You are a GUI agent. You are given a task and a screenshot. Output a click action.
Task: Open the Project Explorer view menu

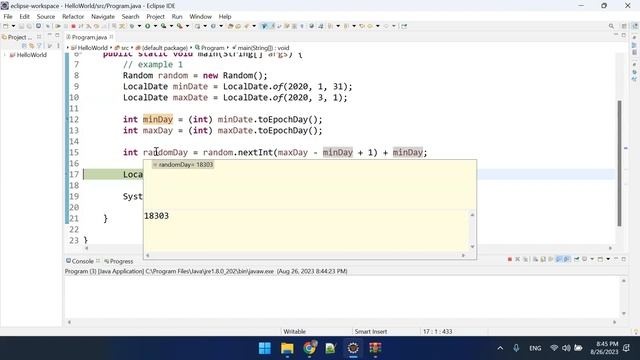[58, 46]
